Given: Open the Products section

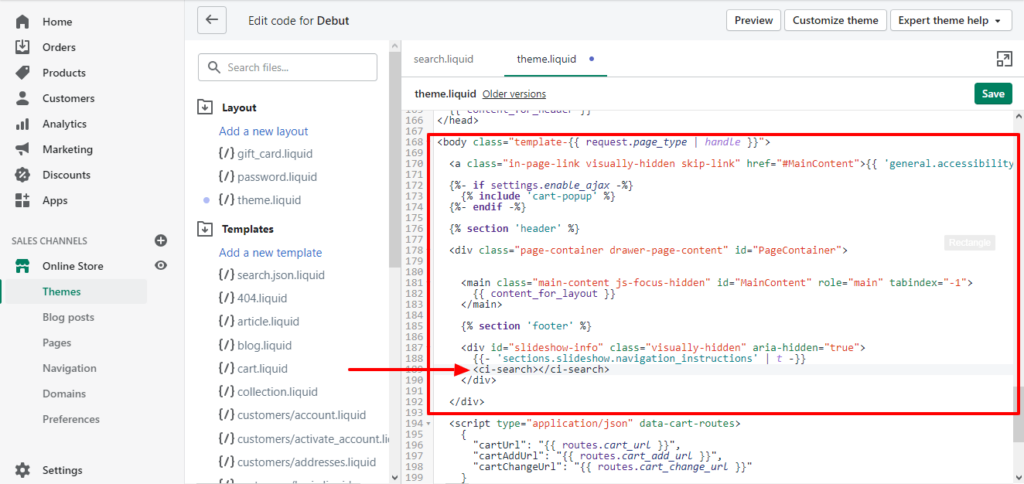Looking at the screenshot, I should 64,73.
